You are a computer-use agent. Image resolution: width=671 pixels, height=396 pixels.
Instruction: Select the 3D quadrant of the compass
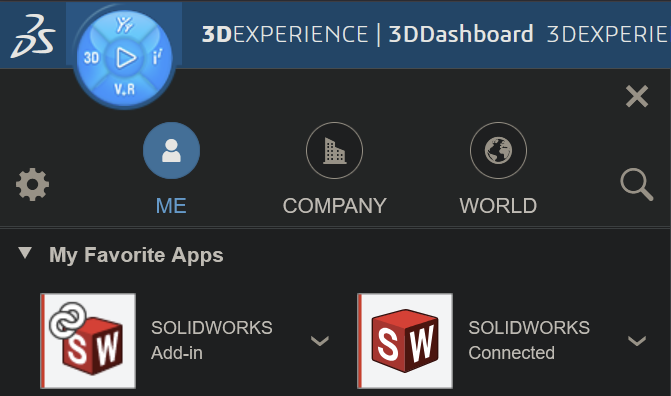point(91,57)
